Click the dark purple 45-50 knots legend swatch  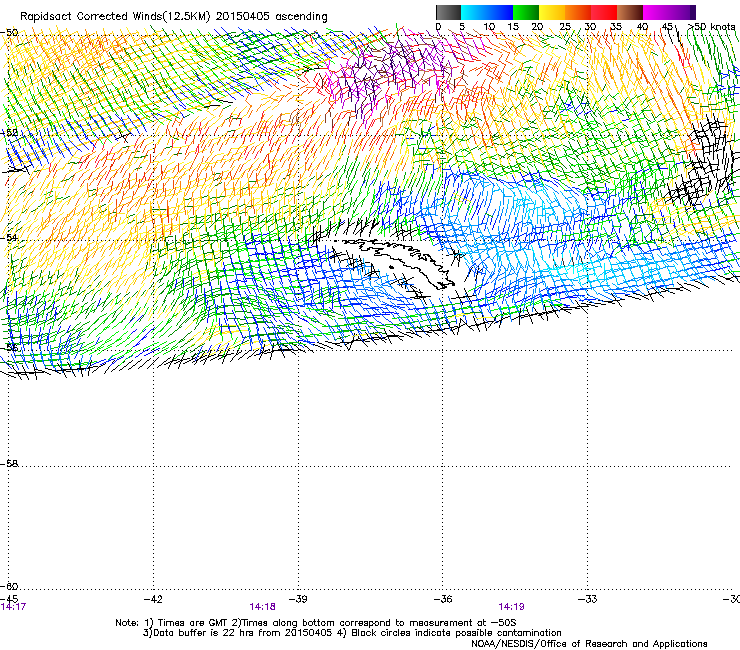(x=682, y=12)
